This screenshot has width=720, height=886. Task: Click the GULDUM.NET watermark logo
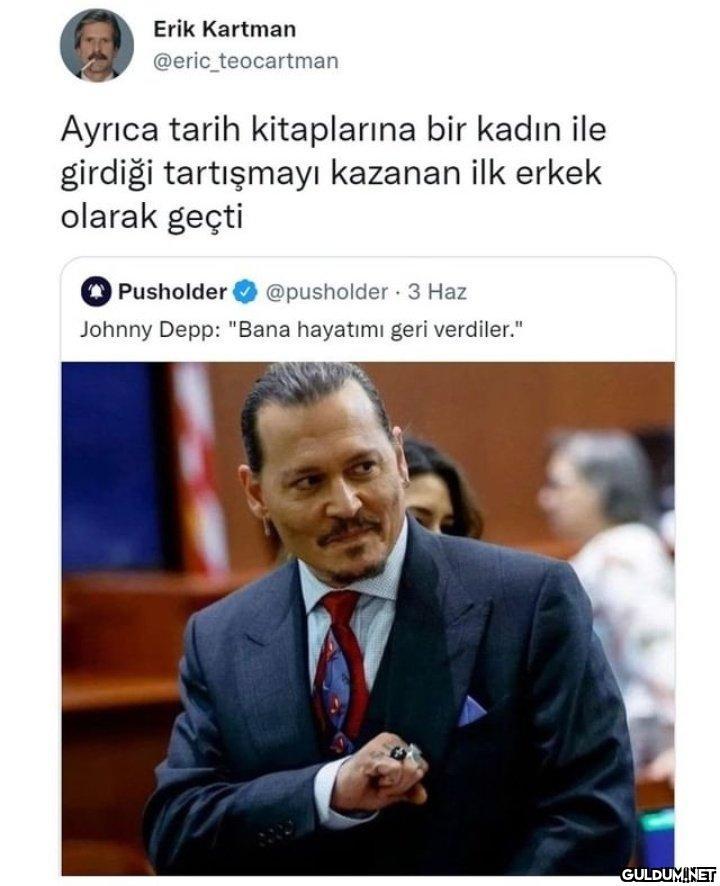pyautogui.click(x=668, y=874)
